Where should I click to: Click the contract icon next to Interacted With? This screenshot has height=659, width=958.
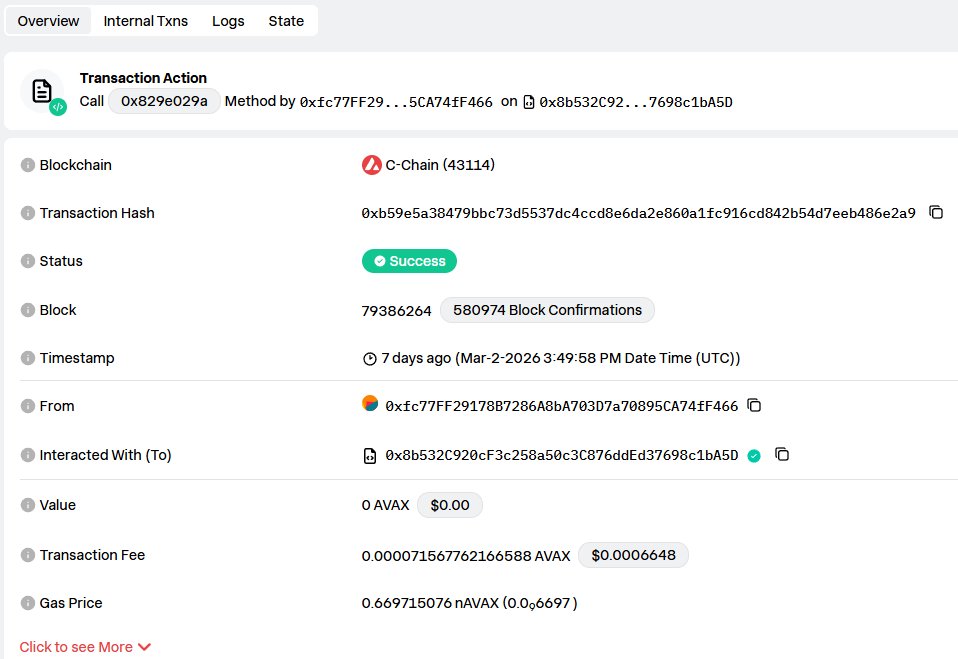370,454
